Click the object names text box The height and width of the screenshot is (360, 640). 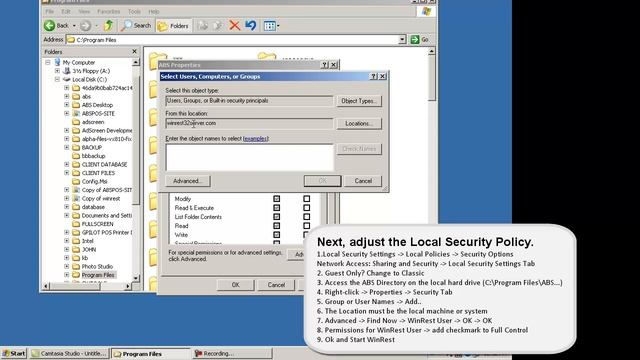249,157
